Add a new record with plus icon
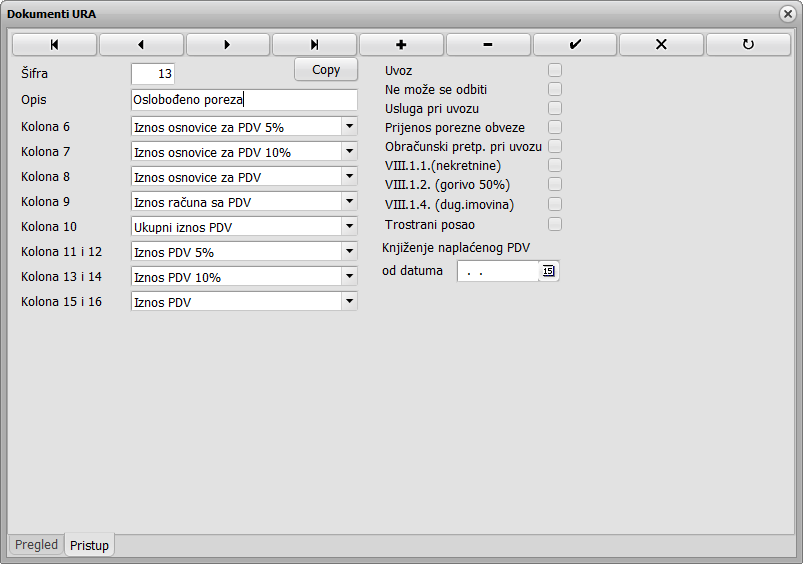803x564 pixels. point(402,45)
